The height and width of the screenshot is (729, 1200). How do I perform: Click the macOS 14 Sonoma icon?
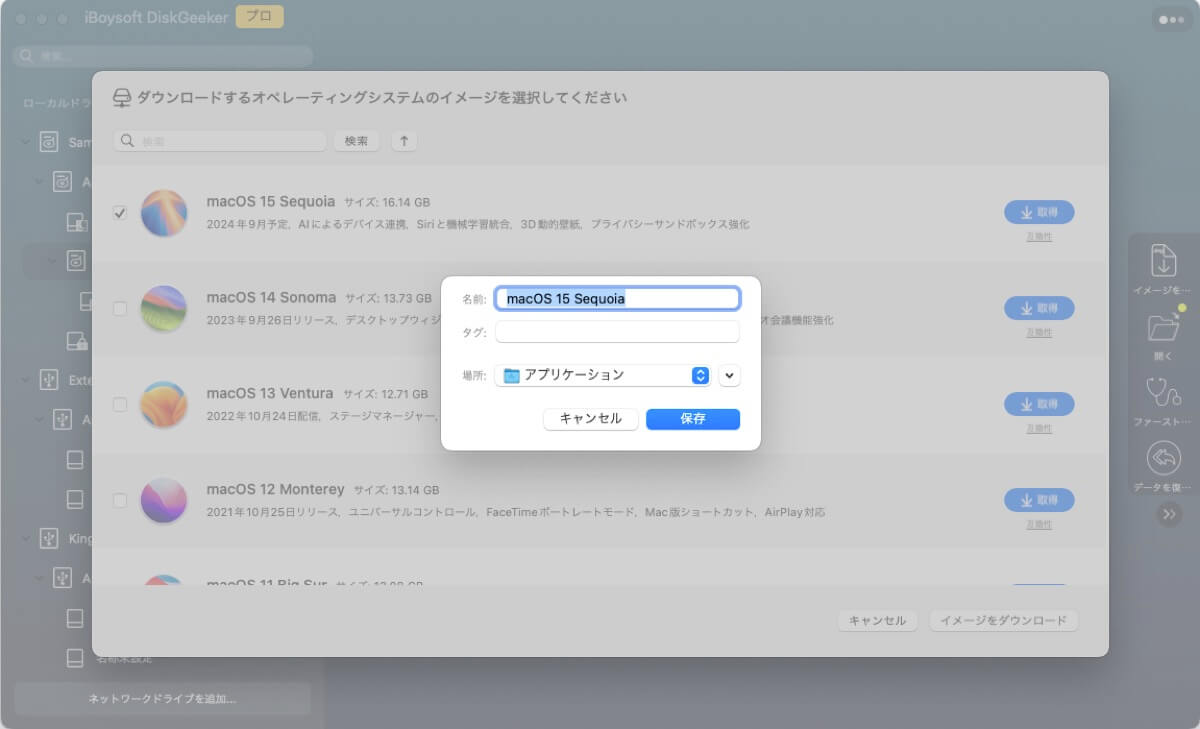164,309
